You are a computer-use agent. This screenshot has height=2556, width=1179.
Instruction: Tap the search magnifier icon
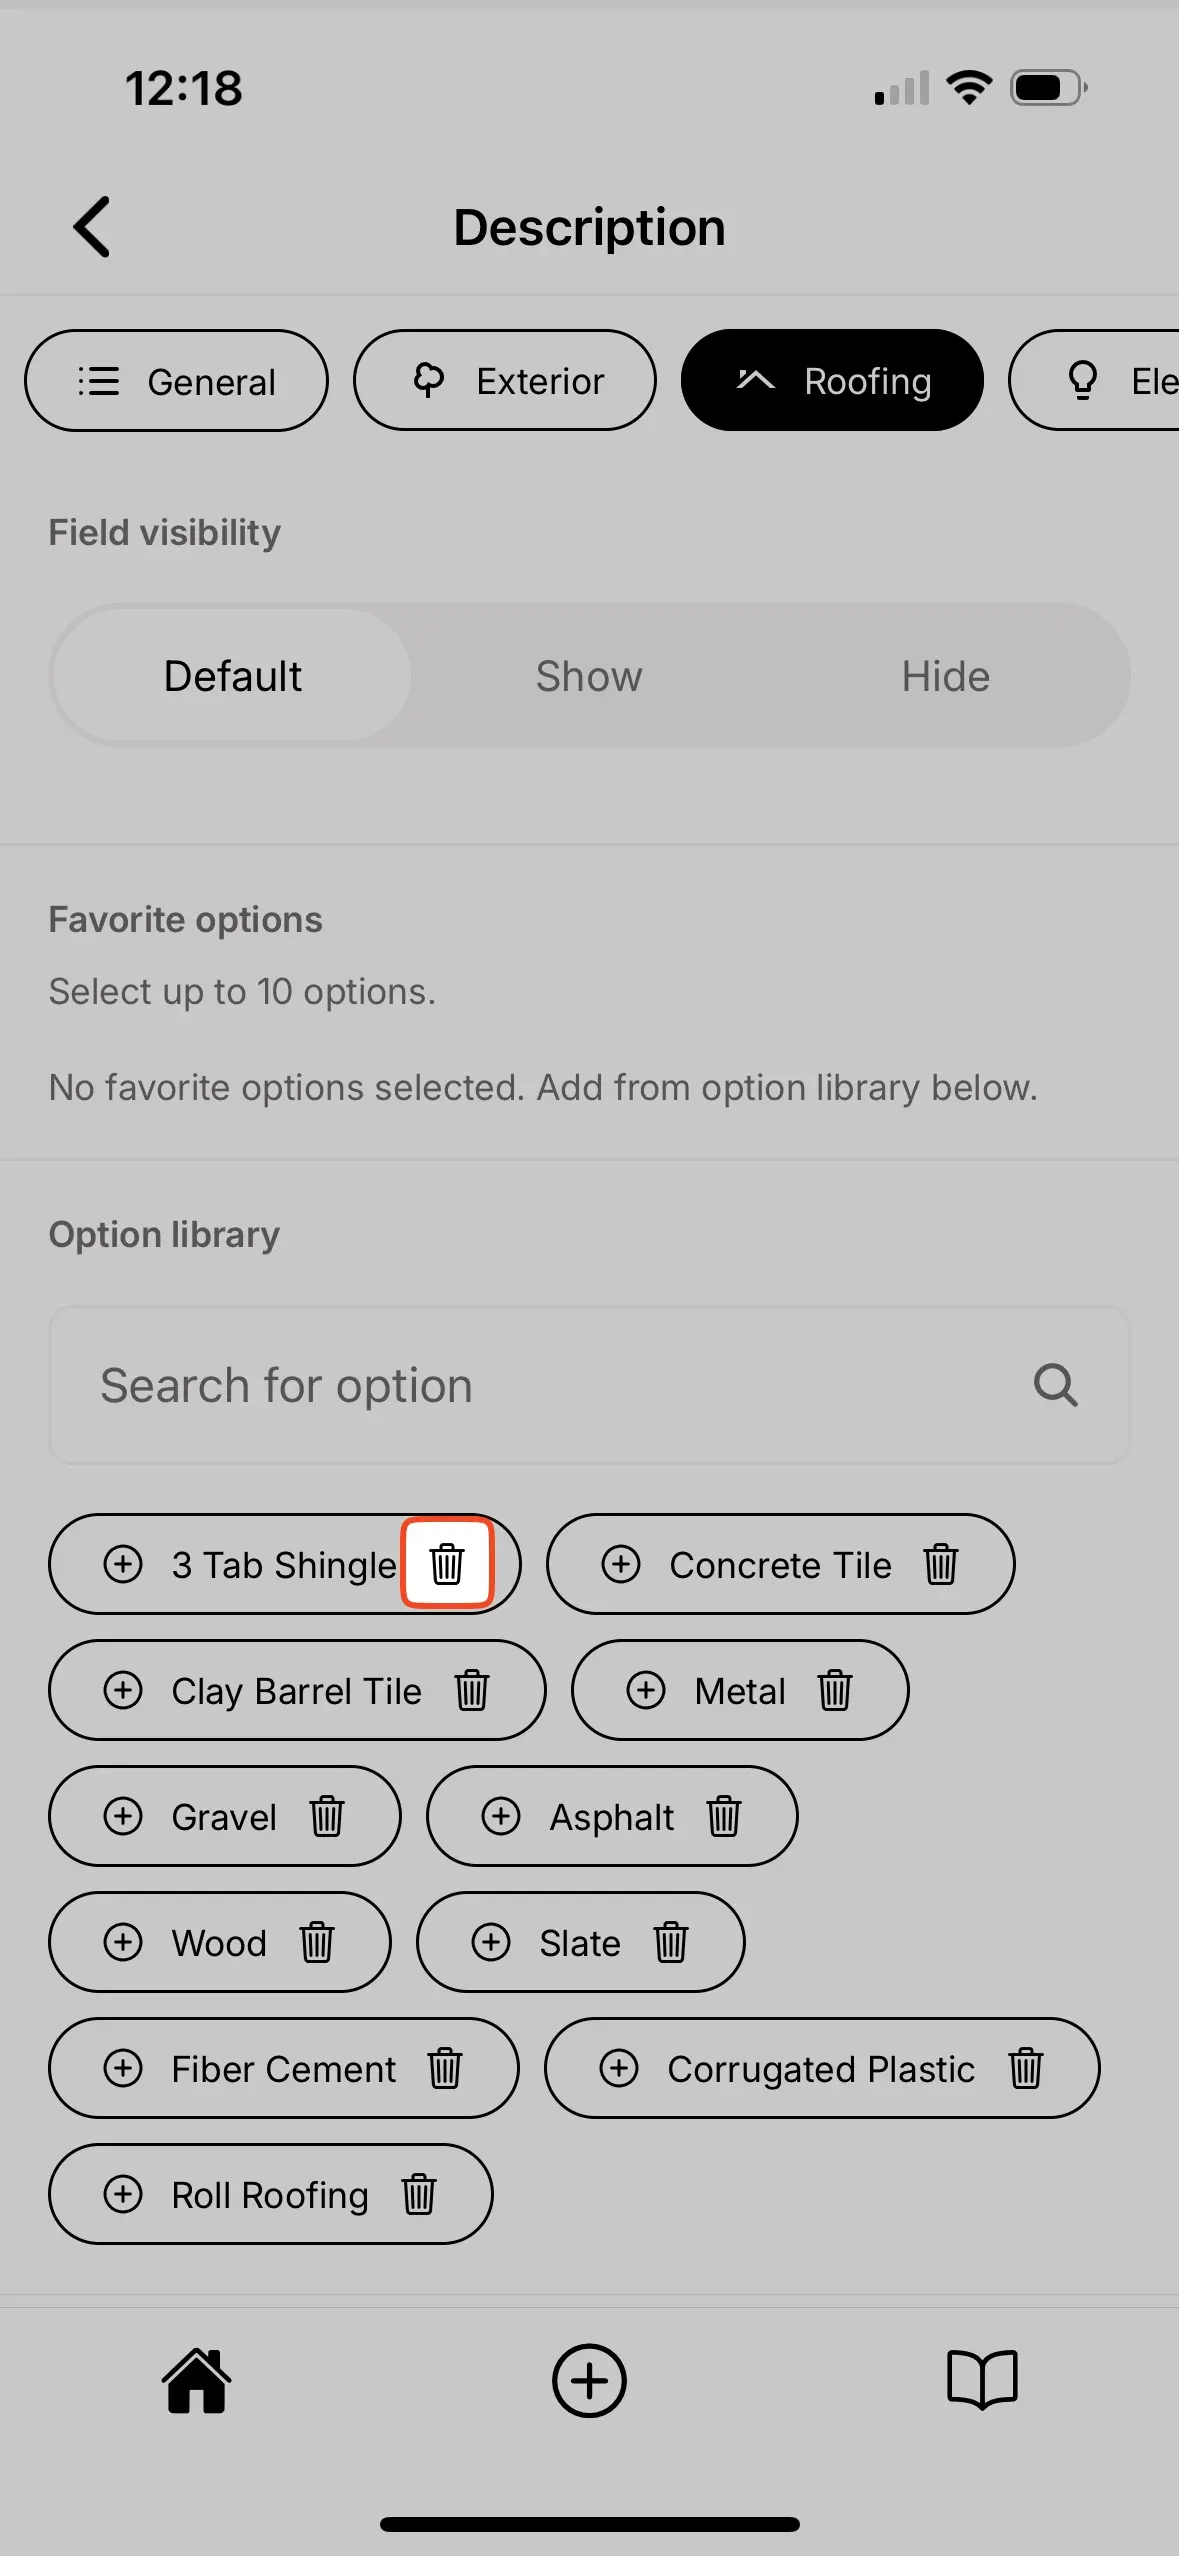coord(1055,1385)
